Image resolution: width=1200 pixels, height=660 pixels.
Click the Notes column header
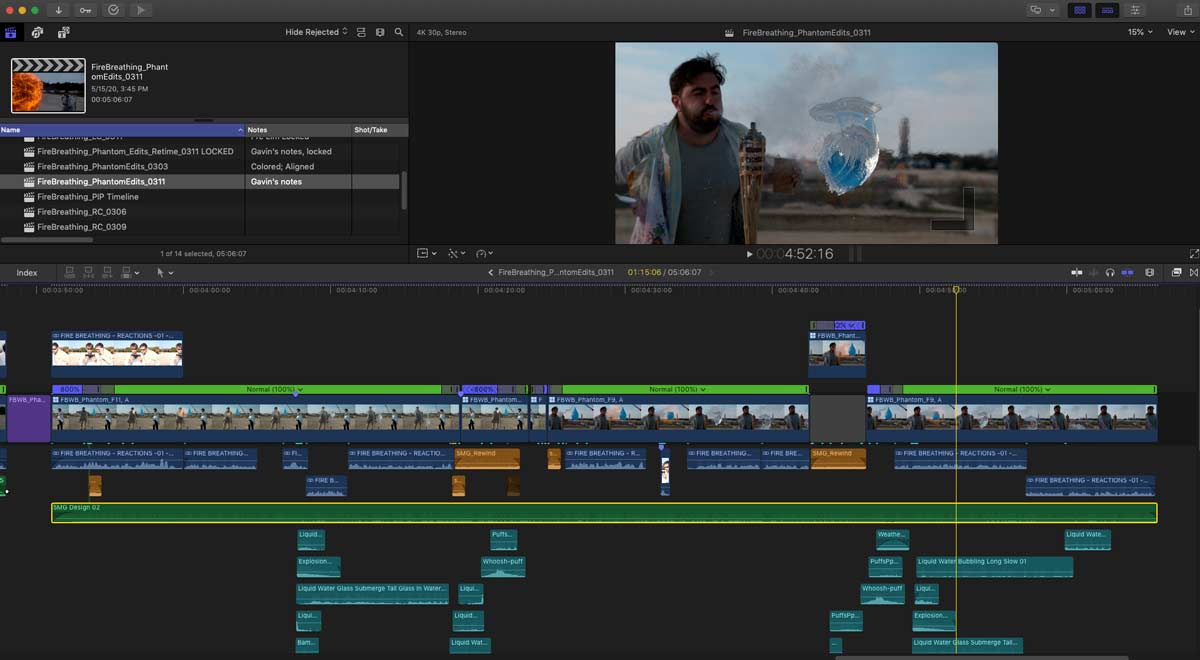(x=298, y=130)
